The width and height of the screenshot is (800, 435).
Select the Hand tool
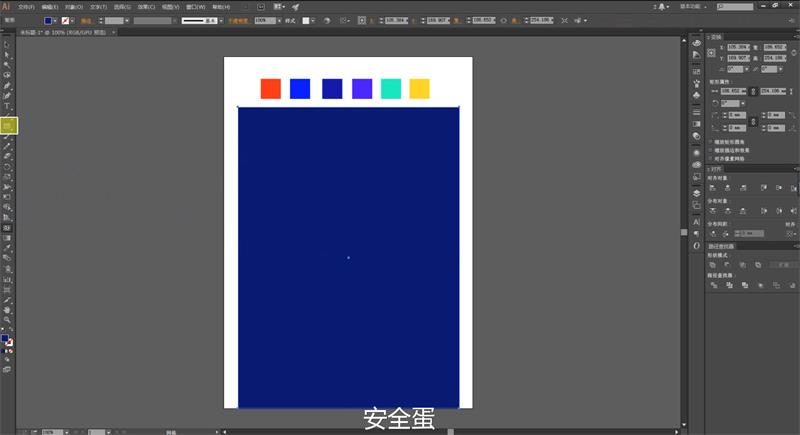coord(7,310)
